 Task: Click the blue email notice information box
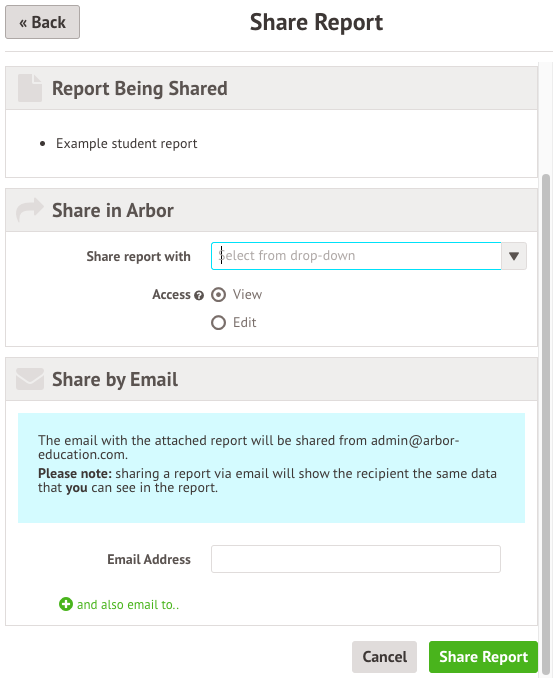pos(271,468)
